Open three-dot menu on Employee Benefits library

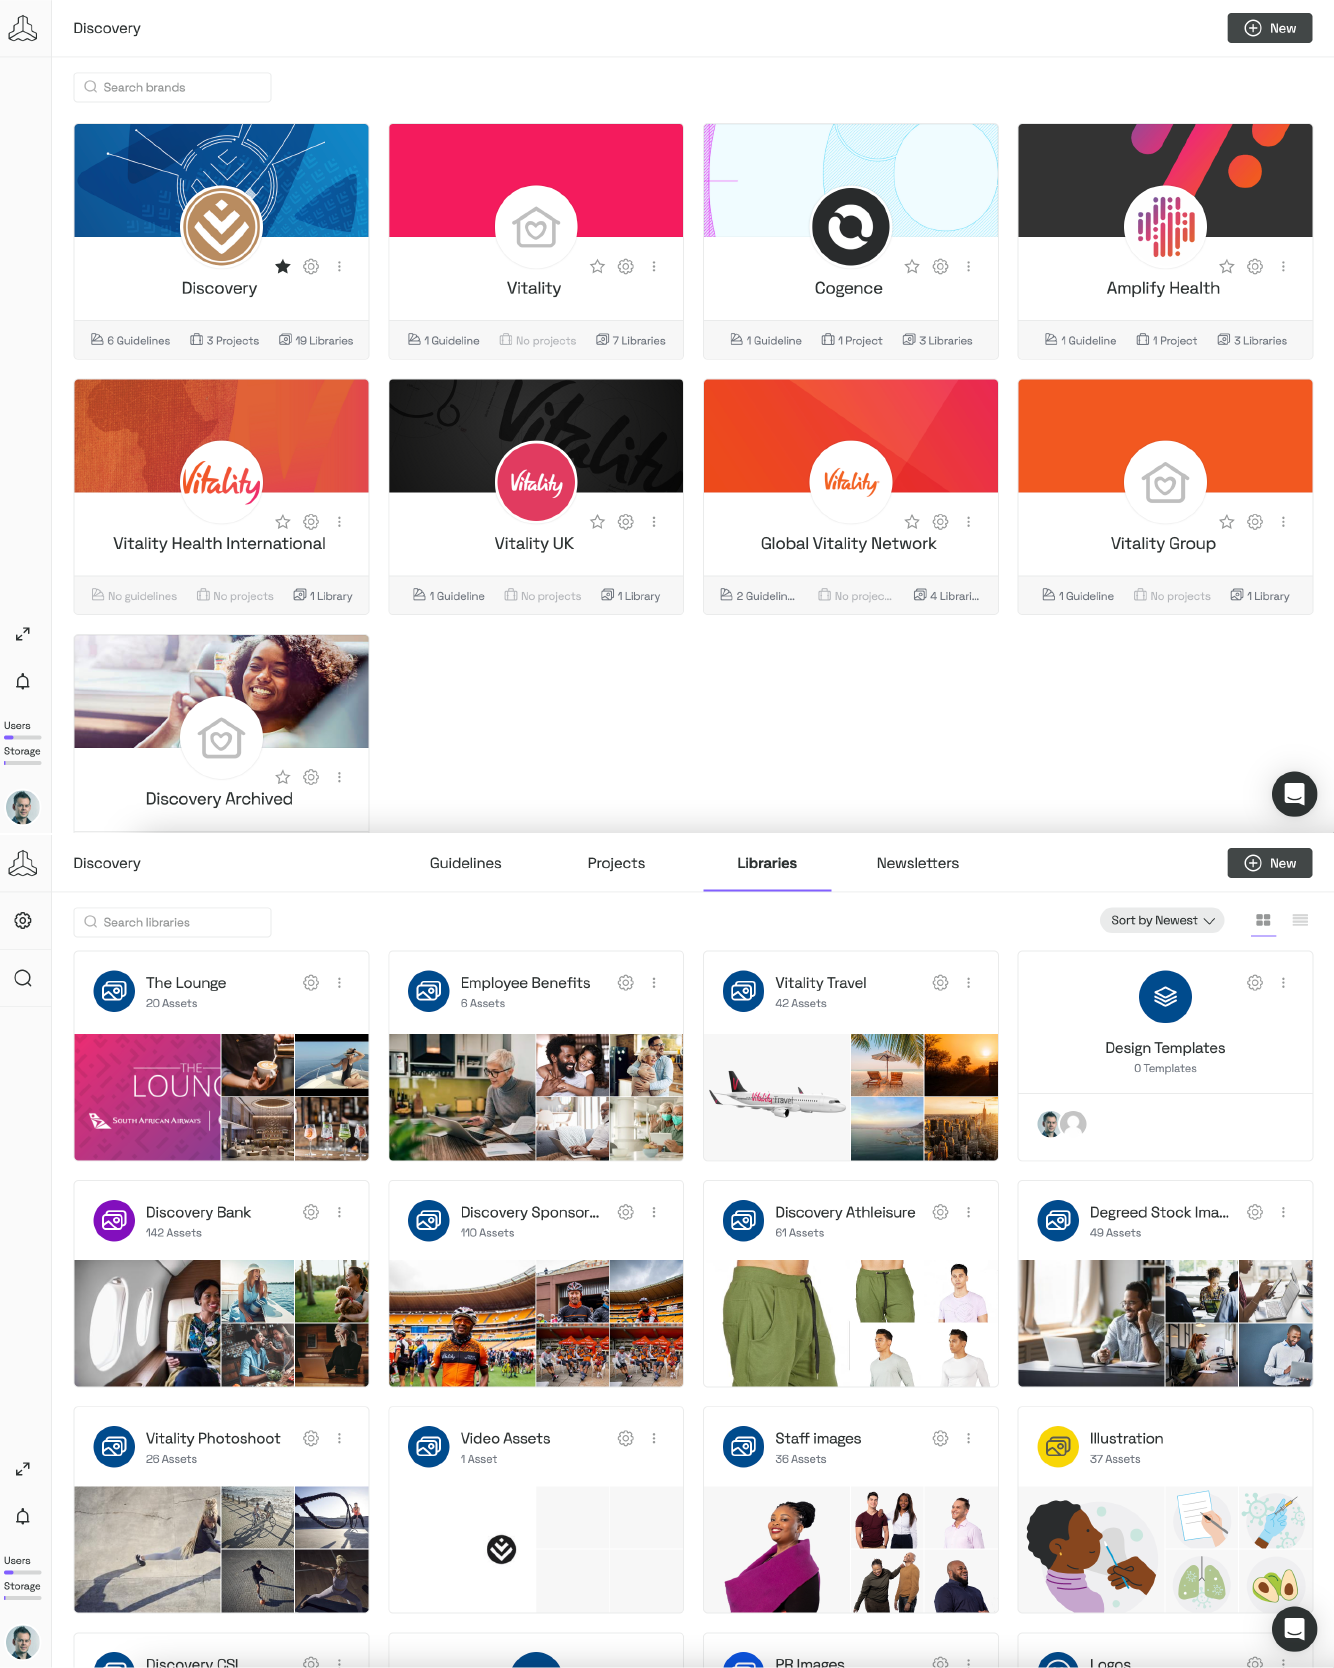point(654,983)
